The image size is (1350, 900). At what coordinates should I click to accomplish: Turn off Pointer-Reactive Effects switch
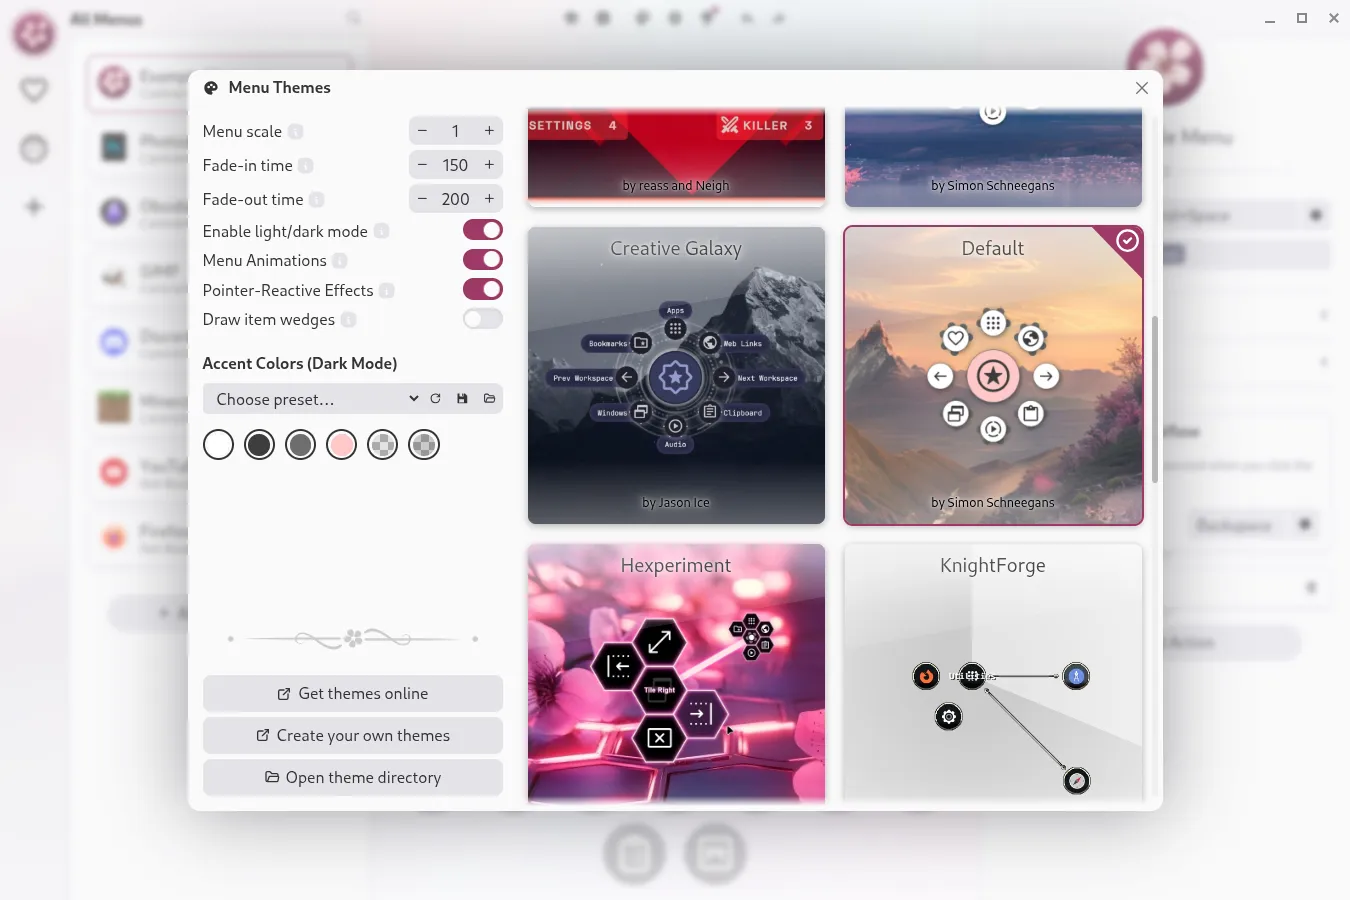483,290
